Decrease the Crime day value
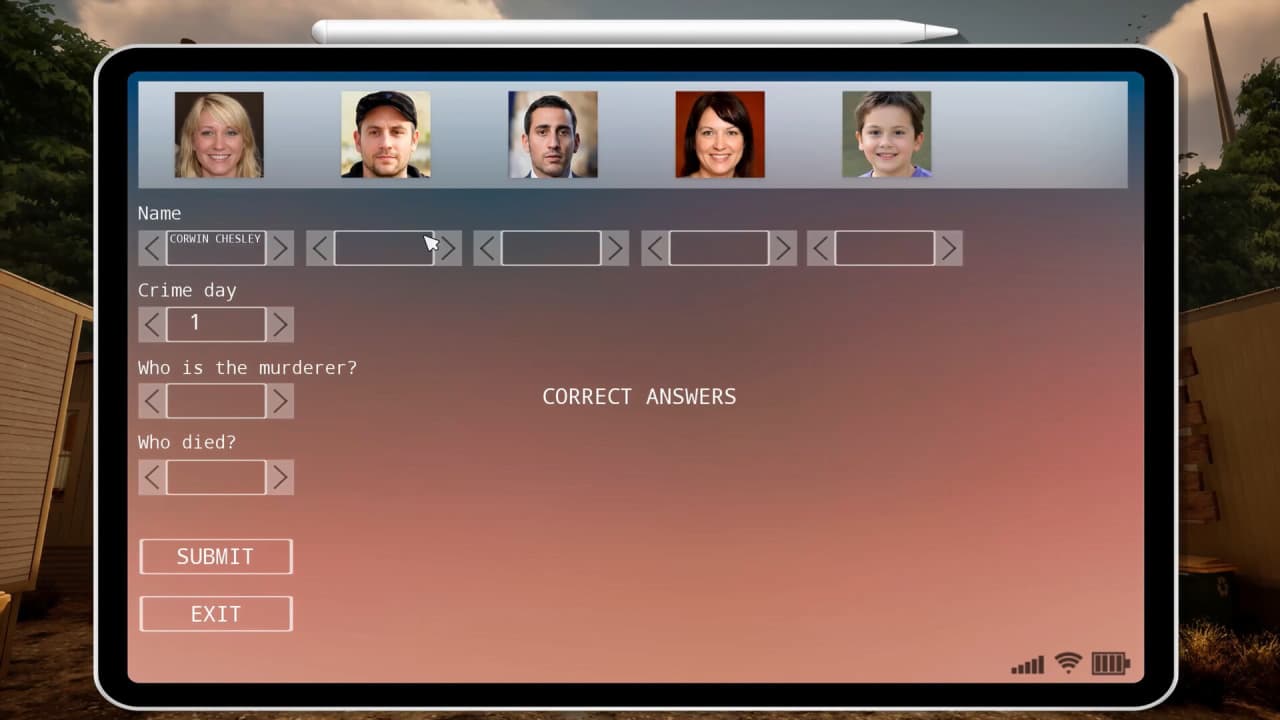This screenshot has height=720, width=1280. [x=151, y=323]
